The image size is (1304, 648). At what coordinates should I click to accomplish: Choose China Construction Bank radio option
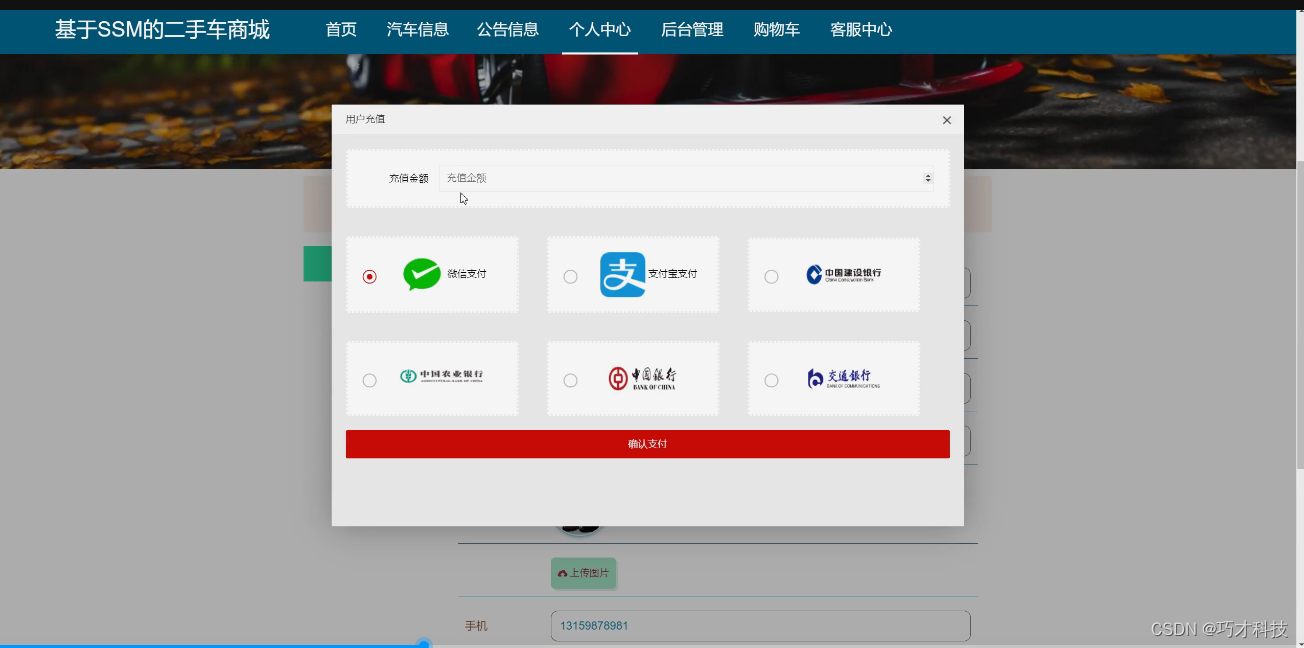click(771, 276)
